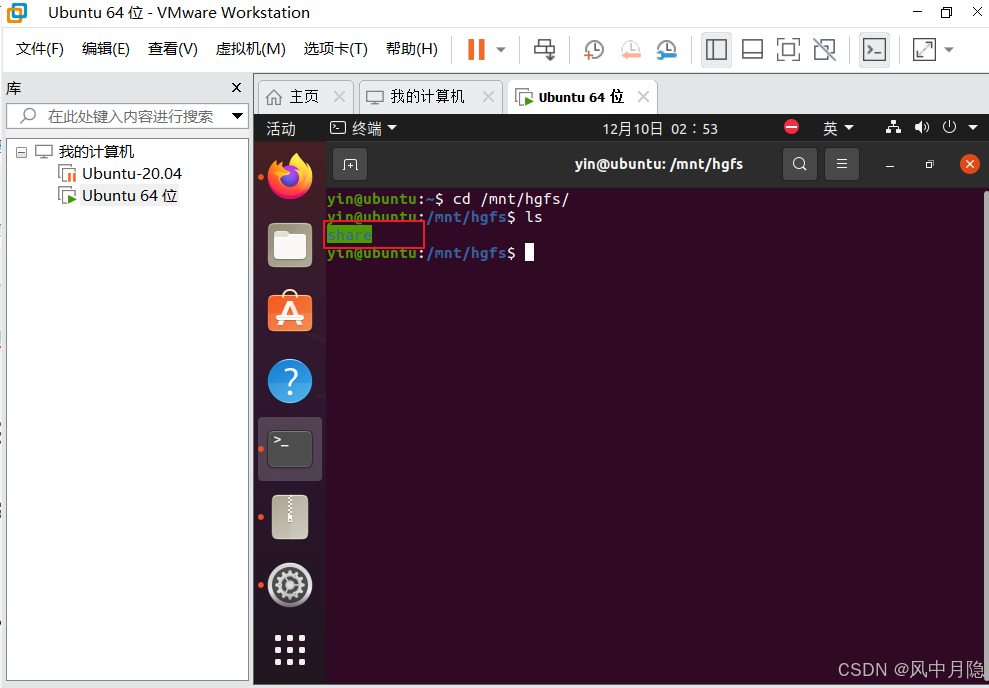Toggle the library sidebar view
This screenshot has height=688, width=989.
click(716, 49)
